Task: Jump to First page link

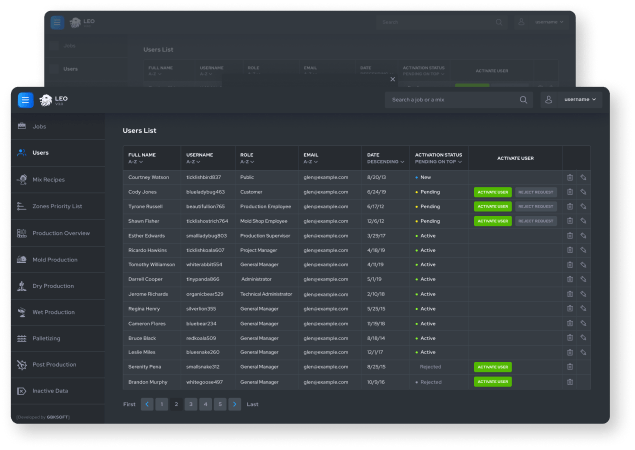Action: pos(129,404)
